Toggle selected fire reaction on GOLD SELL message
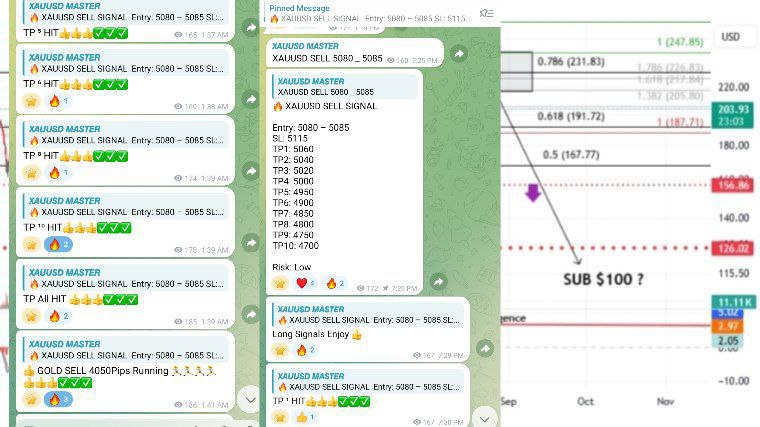This screenshot has height=427, width=760. click(58, 399)
